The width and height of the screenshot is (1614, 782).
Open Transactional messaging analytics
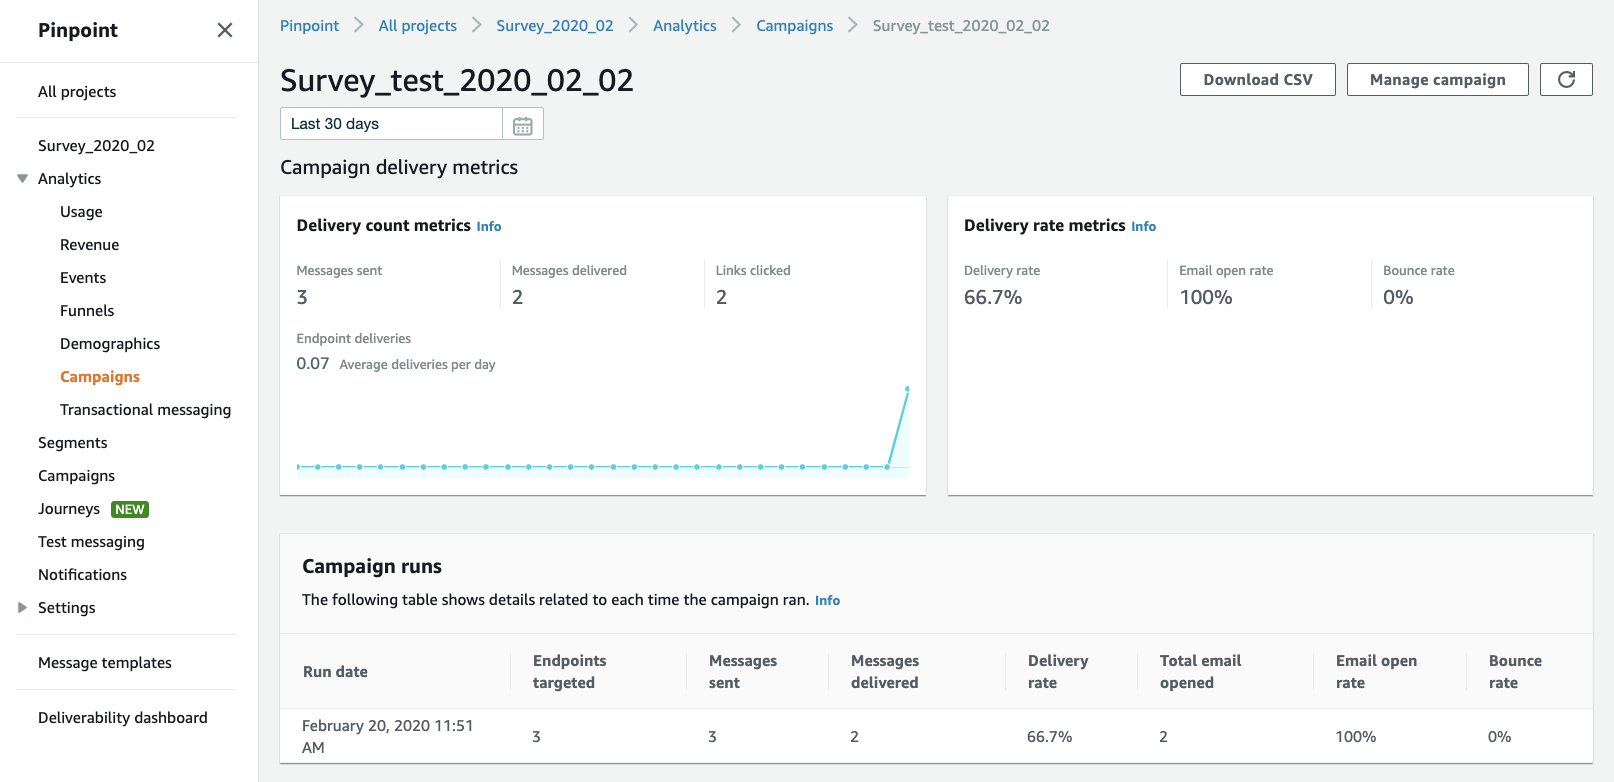(x=145, y=410)
